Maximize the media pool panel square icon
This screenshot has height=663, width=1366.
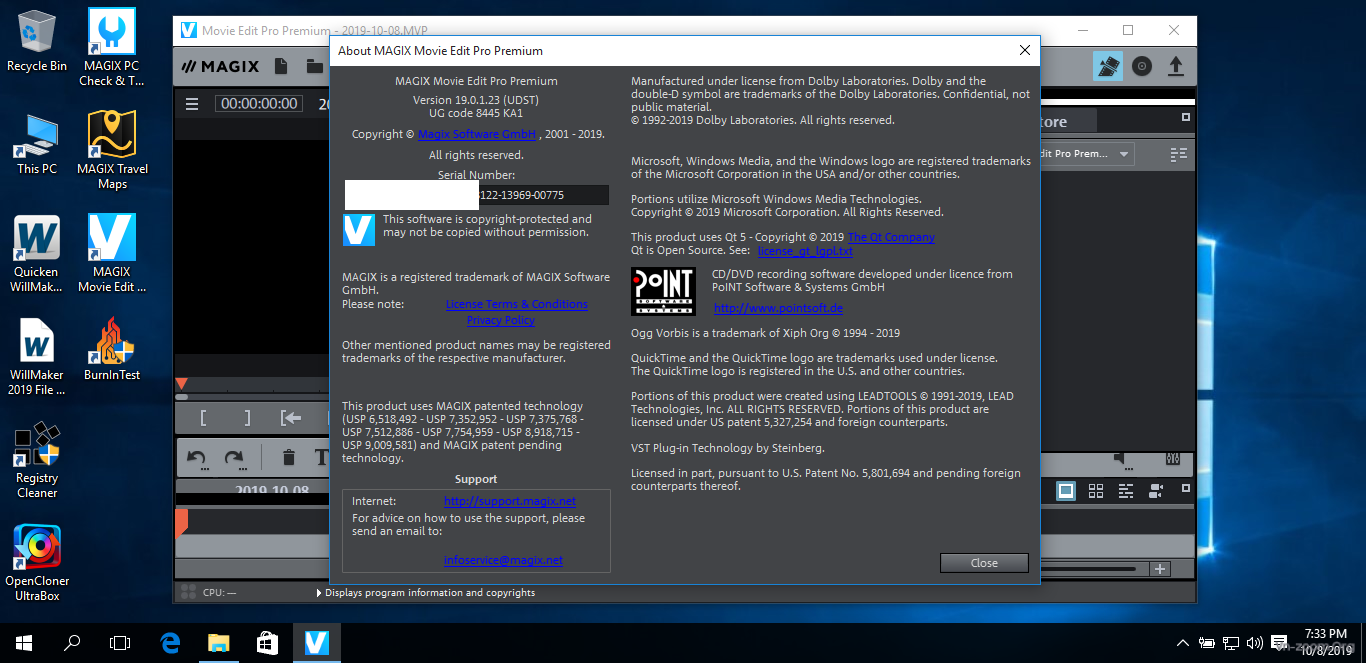(x=1186, y=117)
